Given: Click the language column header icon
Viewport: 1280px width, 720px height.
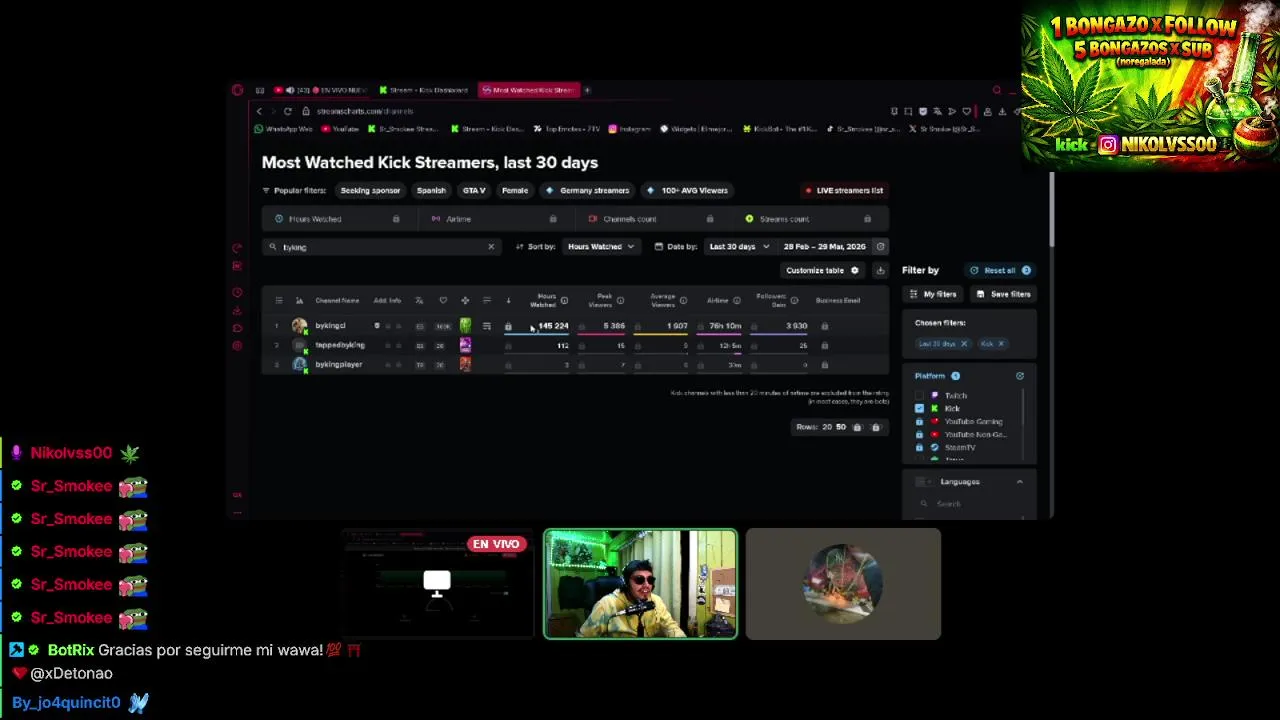Looking at the screenshot, I should [x=419, y=300].
